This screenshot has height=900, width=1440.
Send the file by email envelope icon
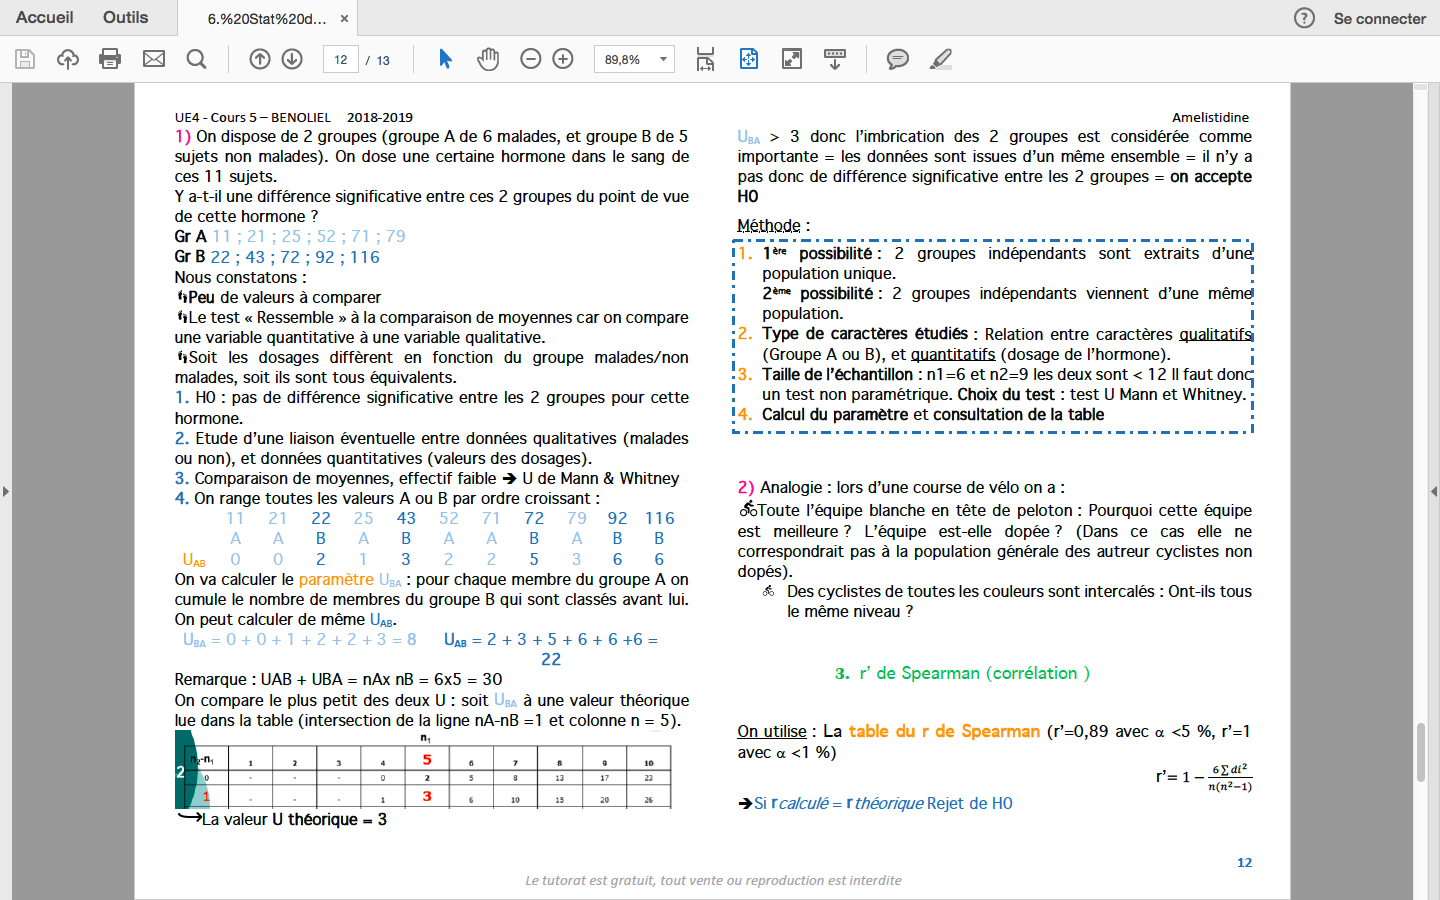[154, 59]
